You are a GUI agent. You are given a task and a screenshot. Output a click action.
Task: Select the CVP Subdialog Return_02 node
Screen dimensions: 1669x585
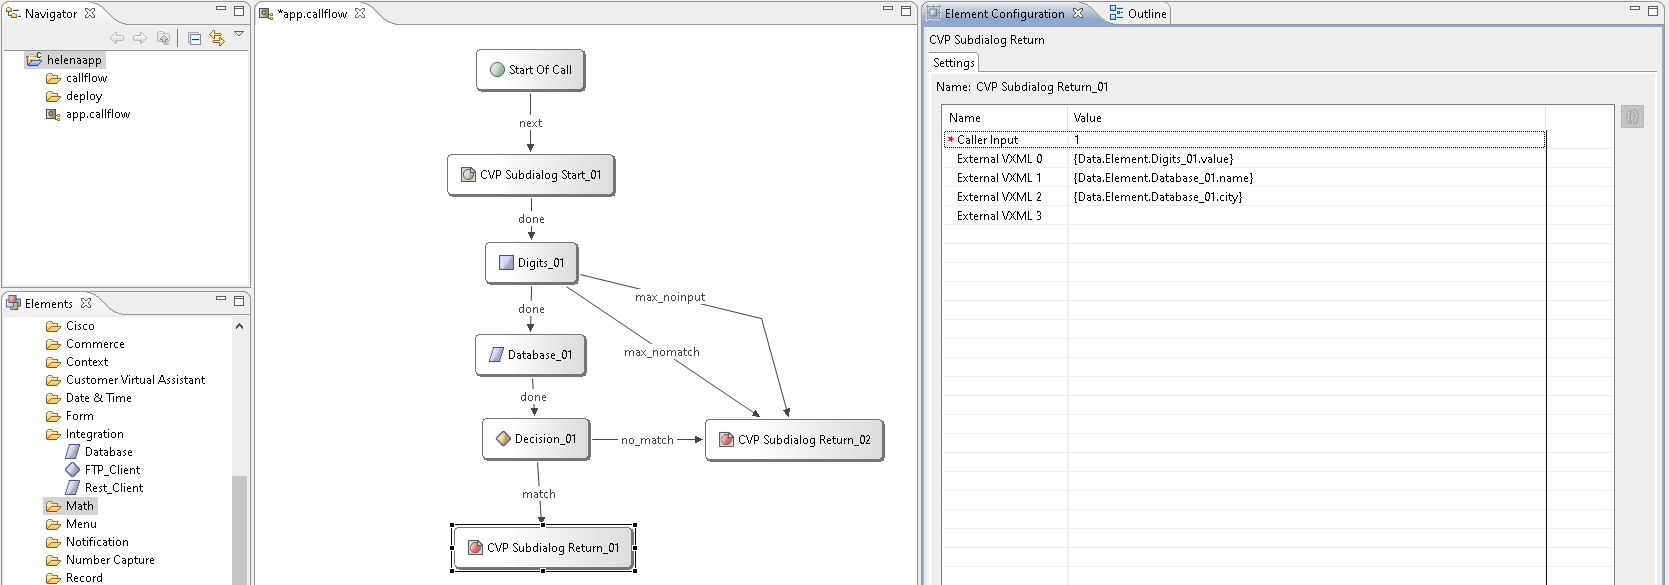794,440
